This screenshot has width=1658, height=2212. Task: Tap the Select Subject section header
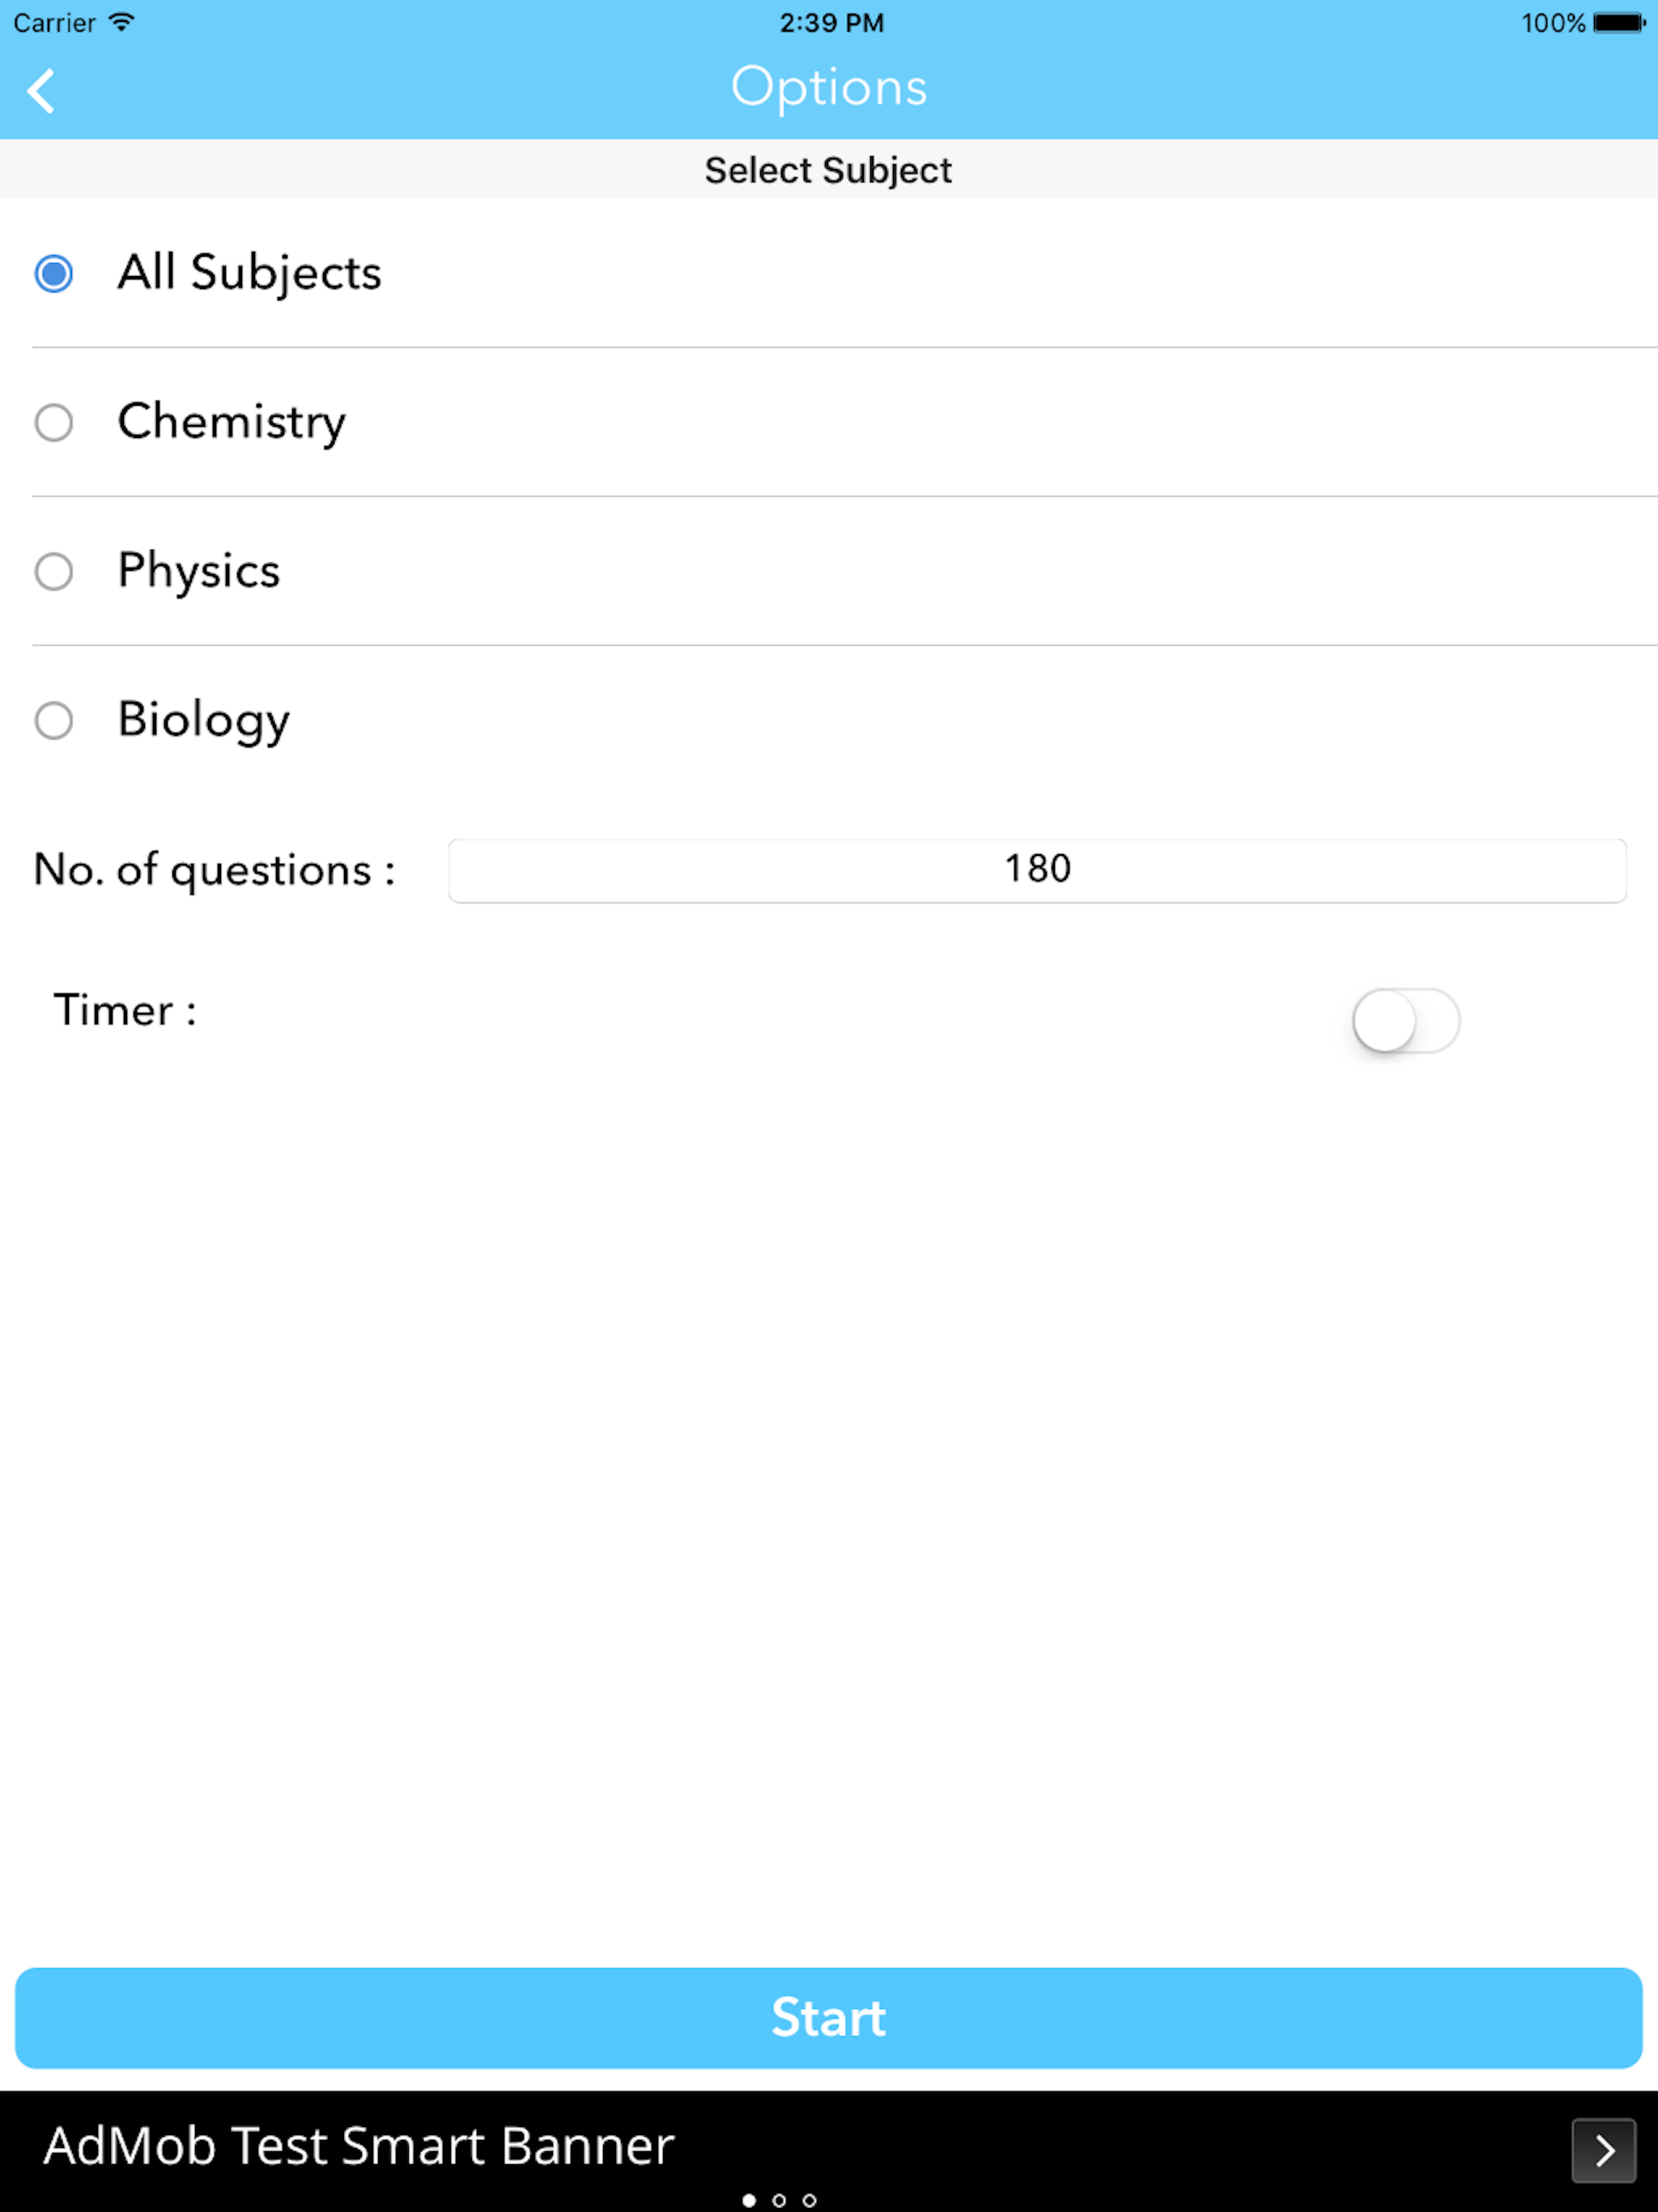coord(828,170)
